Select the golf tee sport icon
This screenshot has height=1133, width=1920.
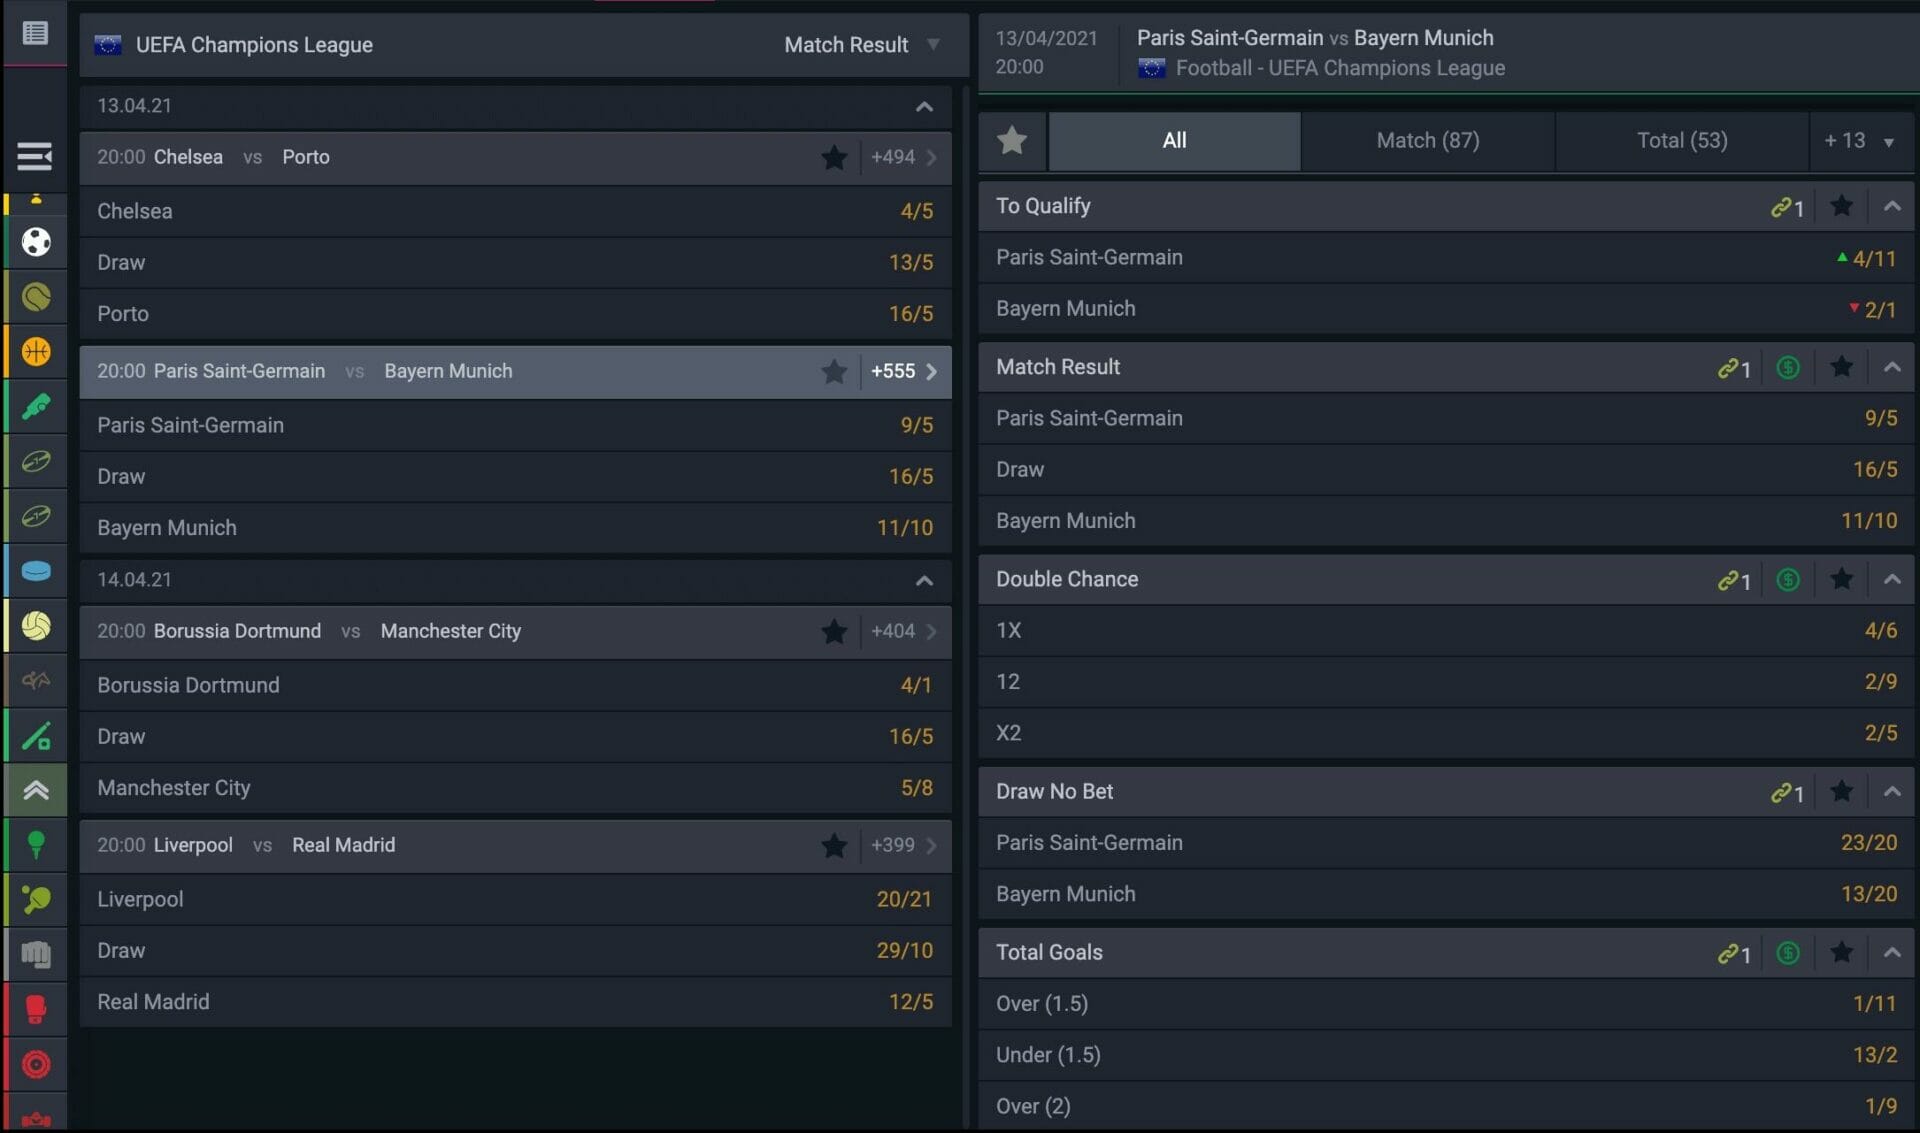pyautogui.click(x=36, y=845)
